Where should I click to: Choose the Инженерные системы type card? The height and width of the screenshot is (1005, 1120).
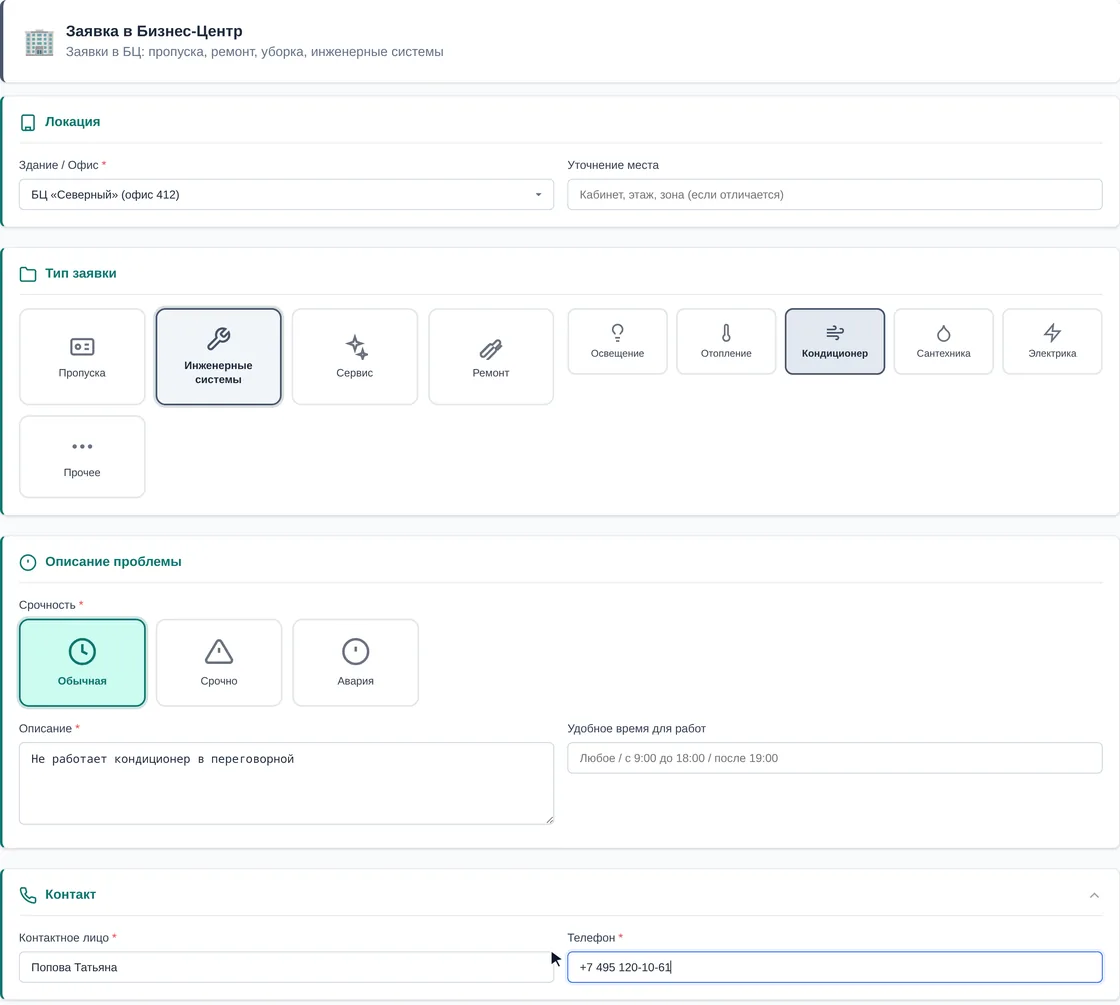click(x=219, y=356)
